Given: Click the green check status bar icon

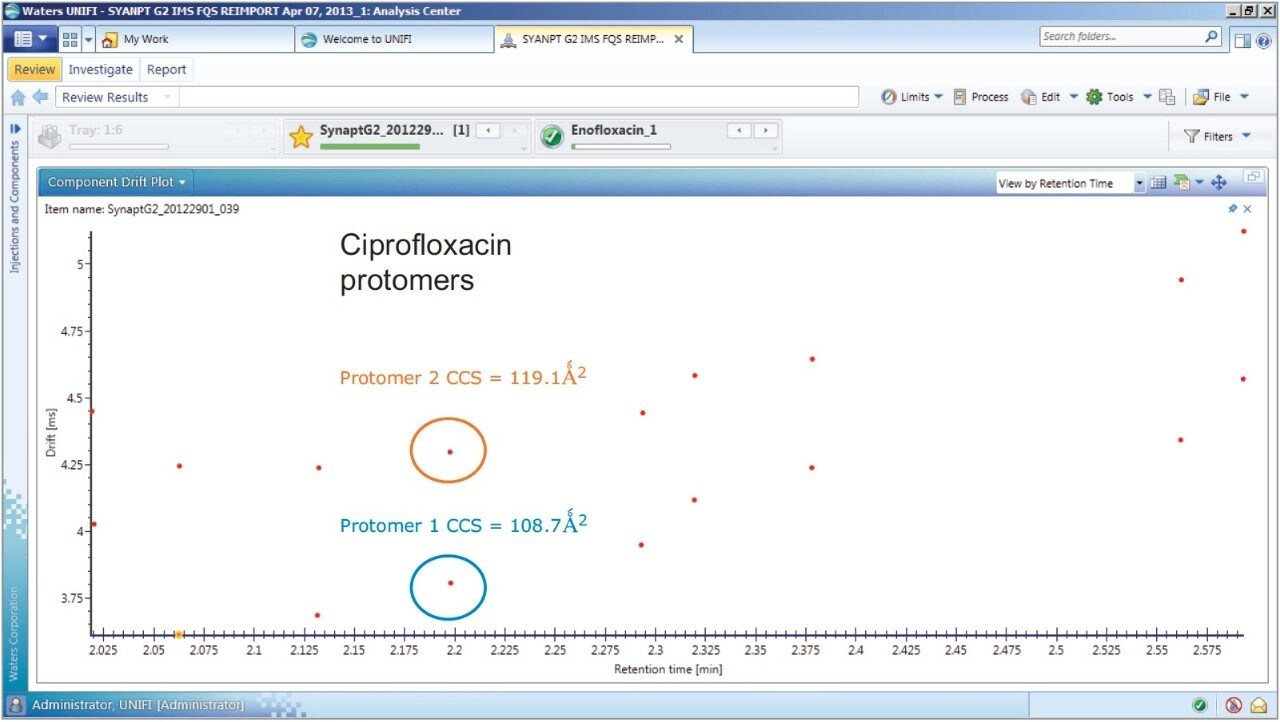Looking at the screenshot, I should [1199, 705].
